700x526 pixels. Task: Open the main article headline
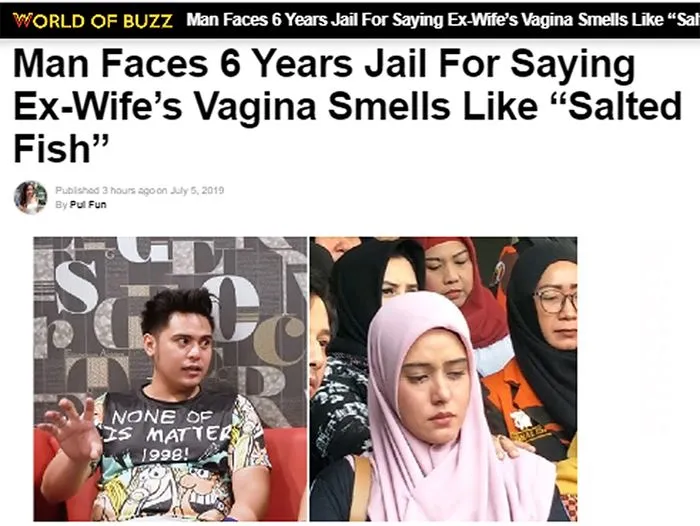pos(347,106)
